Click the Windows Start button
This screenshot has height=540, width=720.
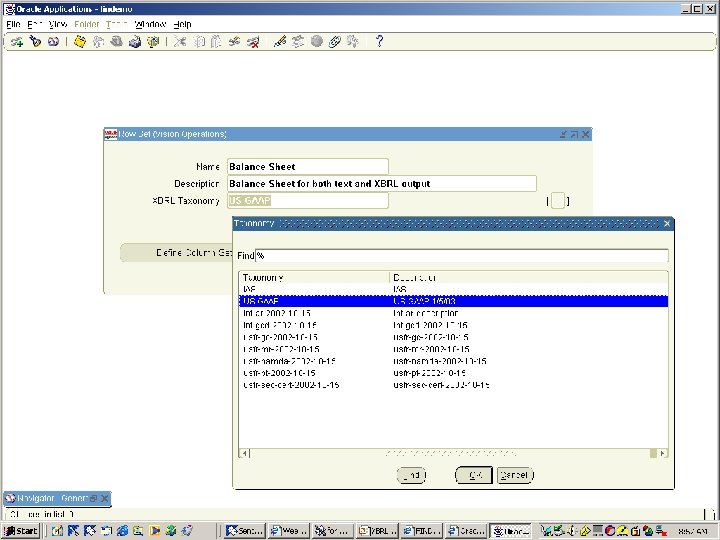[x=21, y=531]
